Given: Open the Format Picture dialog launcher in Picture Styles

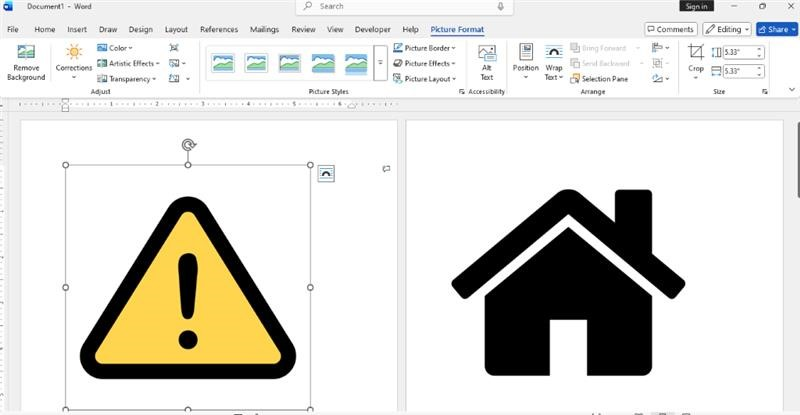Looking at the screenshot, I should click(461, 92).
